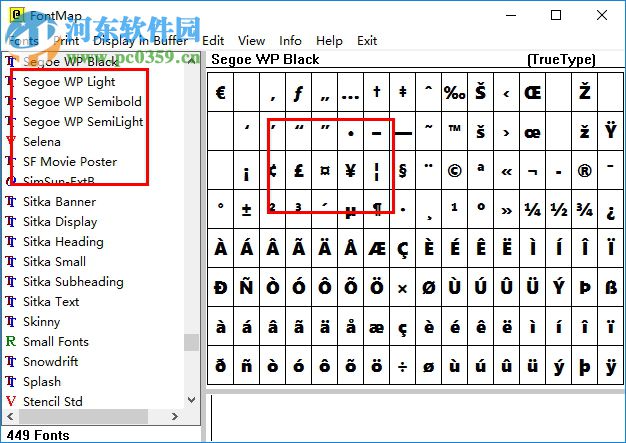Select Segoe WP Semibold font
The width and height of the screenshot is (626, 443).
tap(82, 101)
